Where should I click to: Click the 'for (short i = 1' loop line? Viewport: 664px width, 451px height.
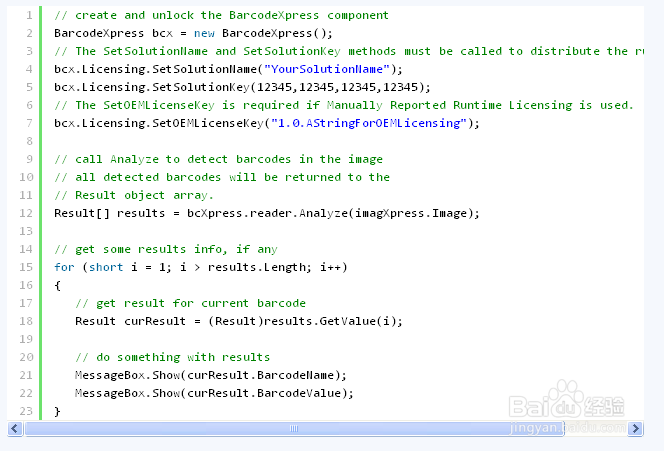(201, 268)
